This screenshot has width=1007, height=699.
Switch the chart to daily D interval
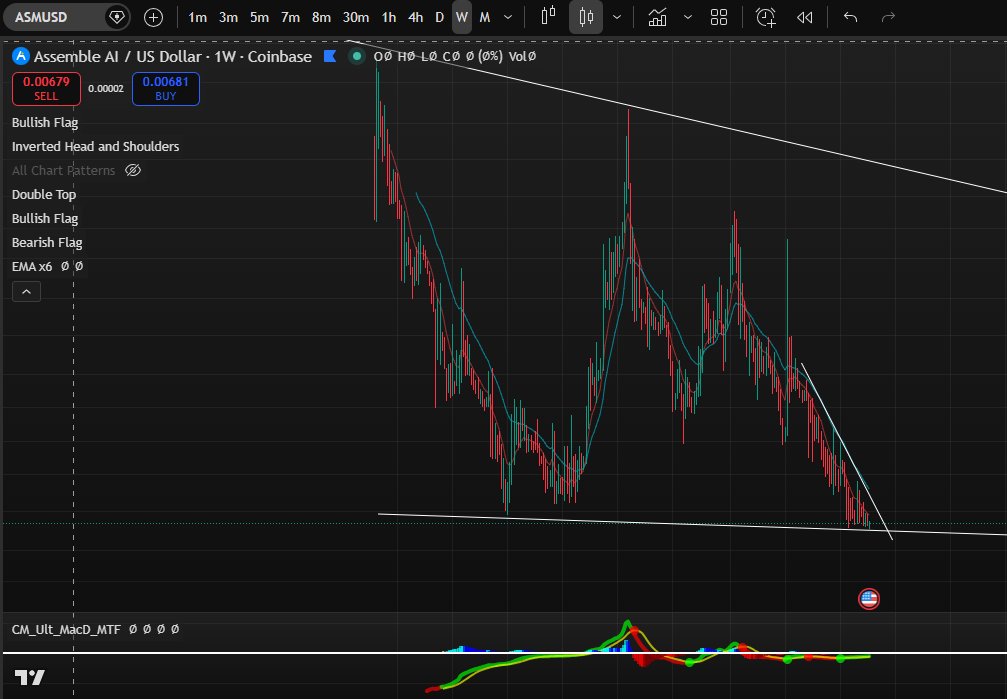[439, 17]
